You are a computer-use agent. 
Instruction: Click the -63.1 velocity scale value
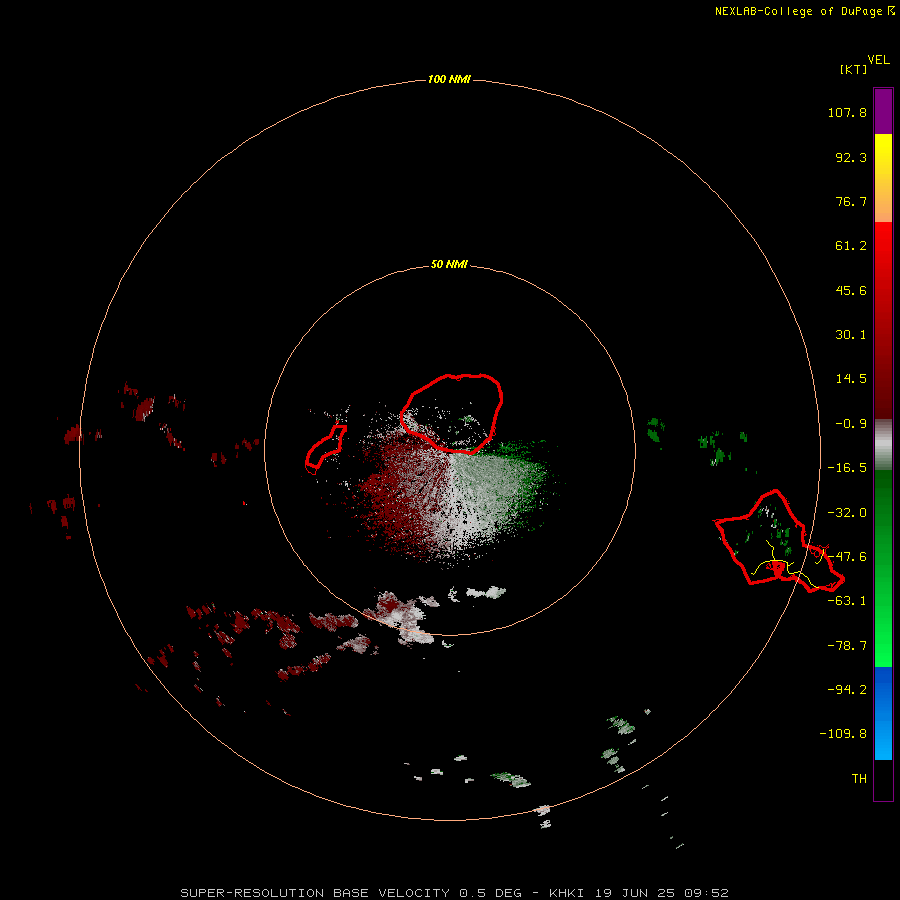[847, 601]
